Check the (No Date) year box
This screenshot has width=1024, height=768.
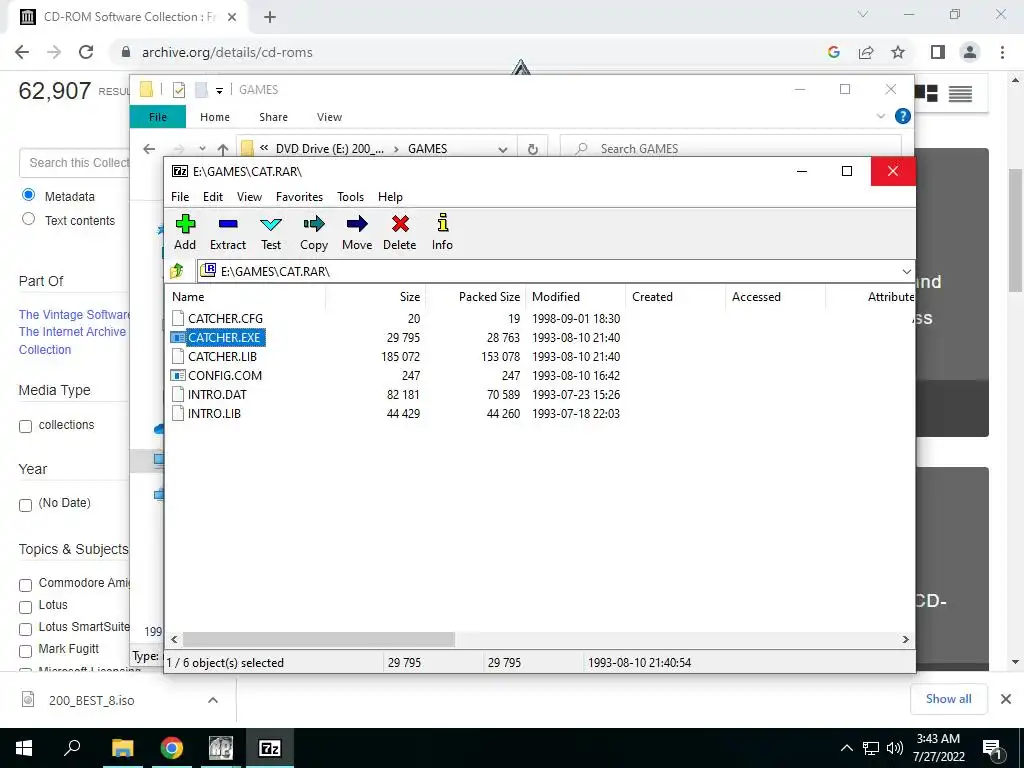25,505
